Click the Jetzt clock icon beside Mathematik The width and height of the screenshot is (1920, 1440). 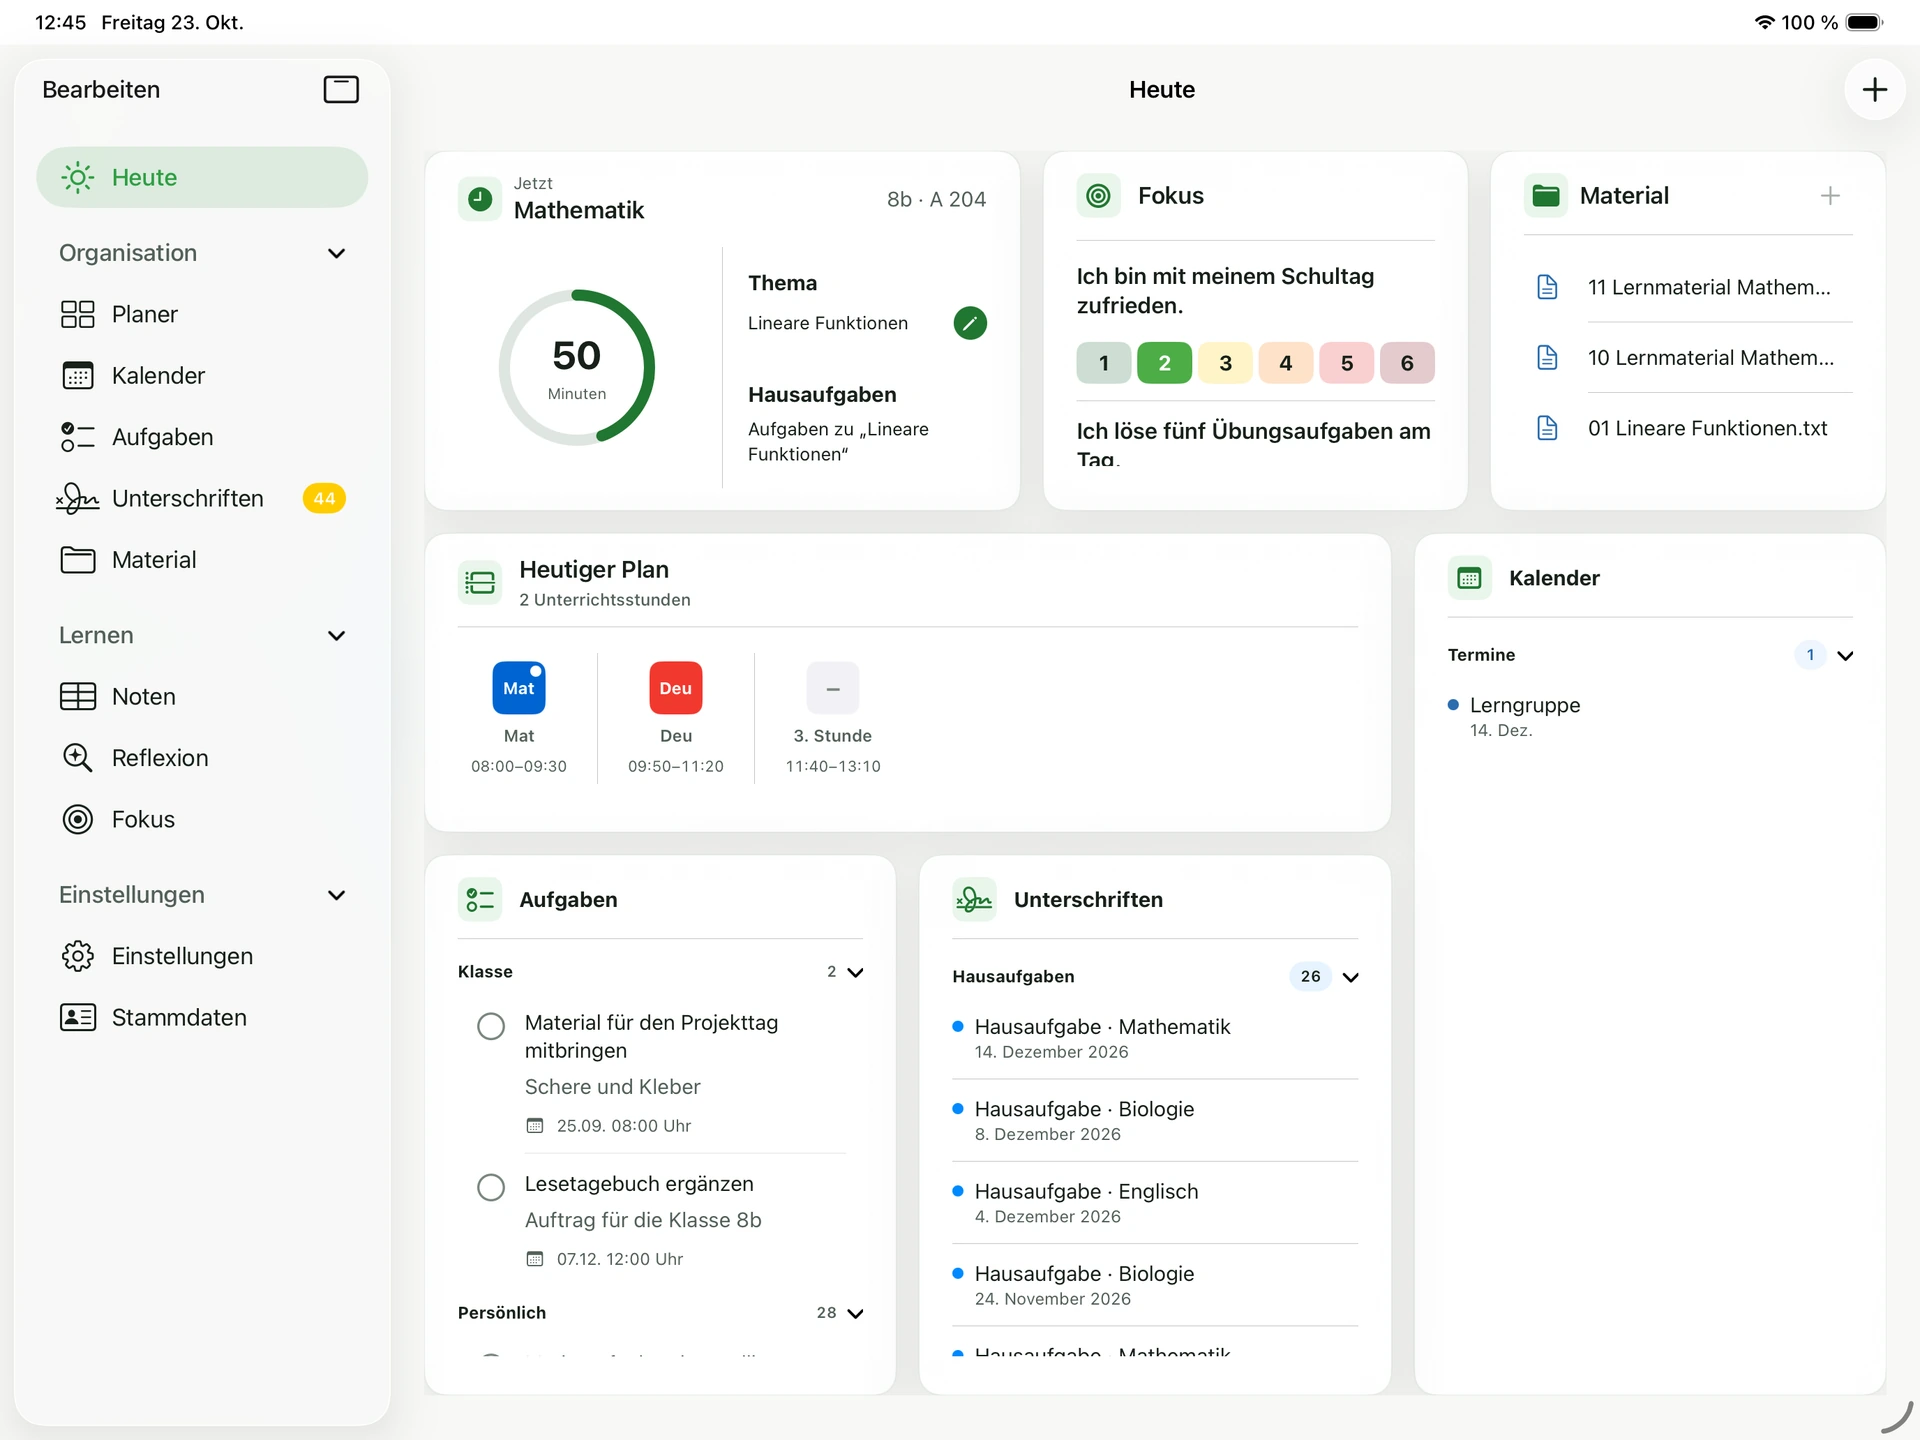(480, 199)
